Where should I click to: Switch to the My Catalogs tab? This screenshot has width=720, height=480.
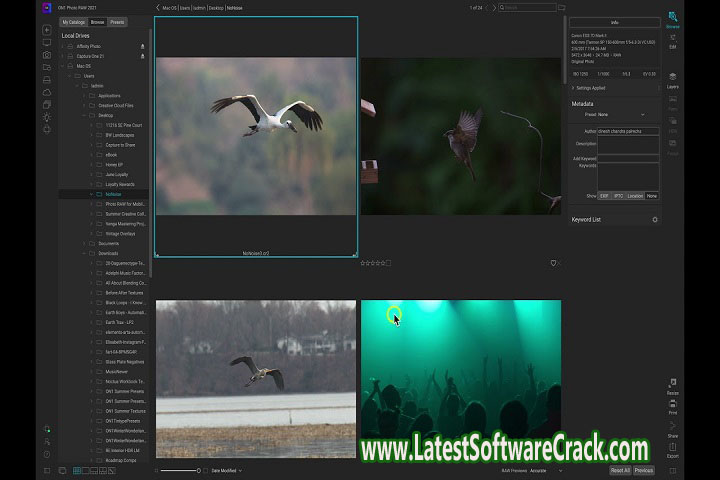[73, 22]
